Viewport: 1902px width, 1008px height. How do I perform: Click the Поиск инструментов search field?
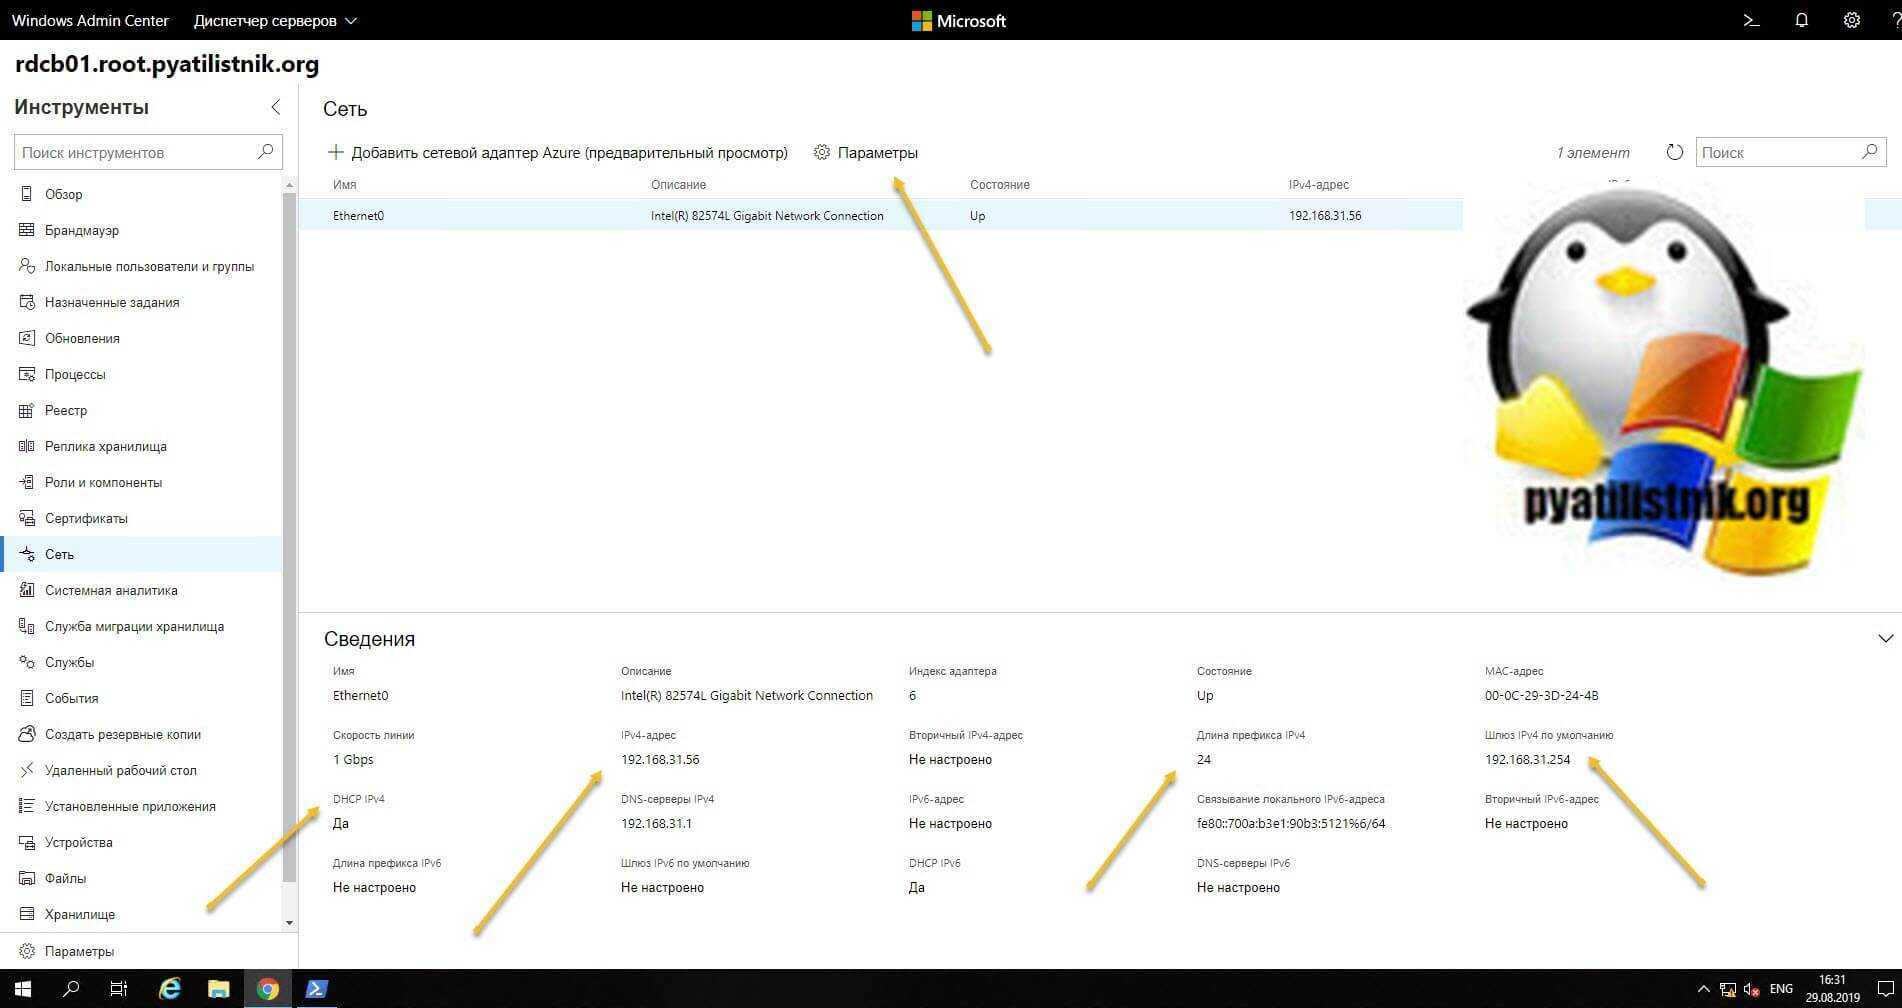(135, 152)
